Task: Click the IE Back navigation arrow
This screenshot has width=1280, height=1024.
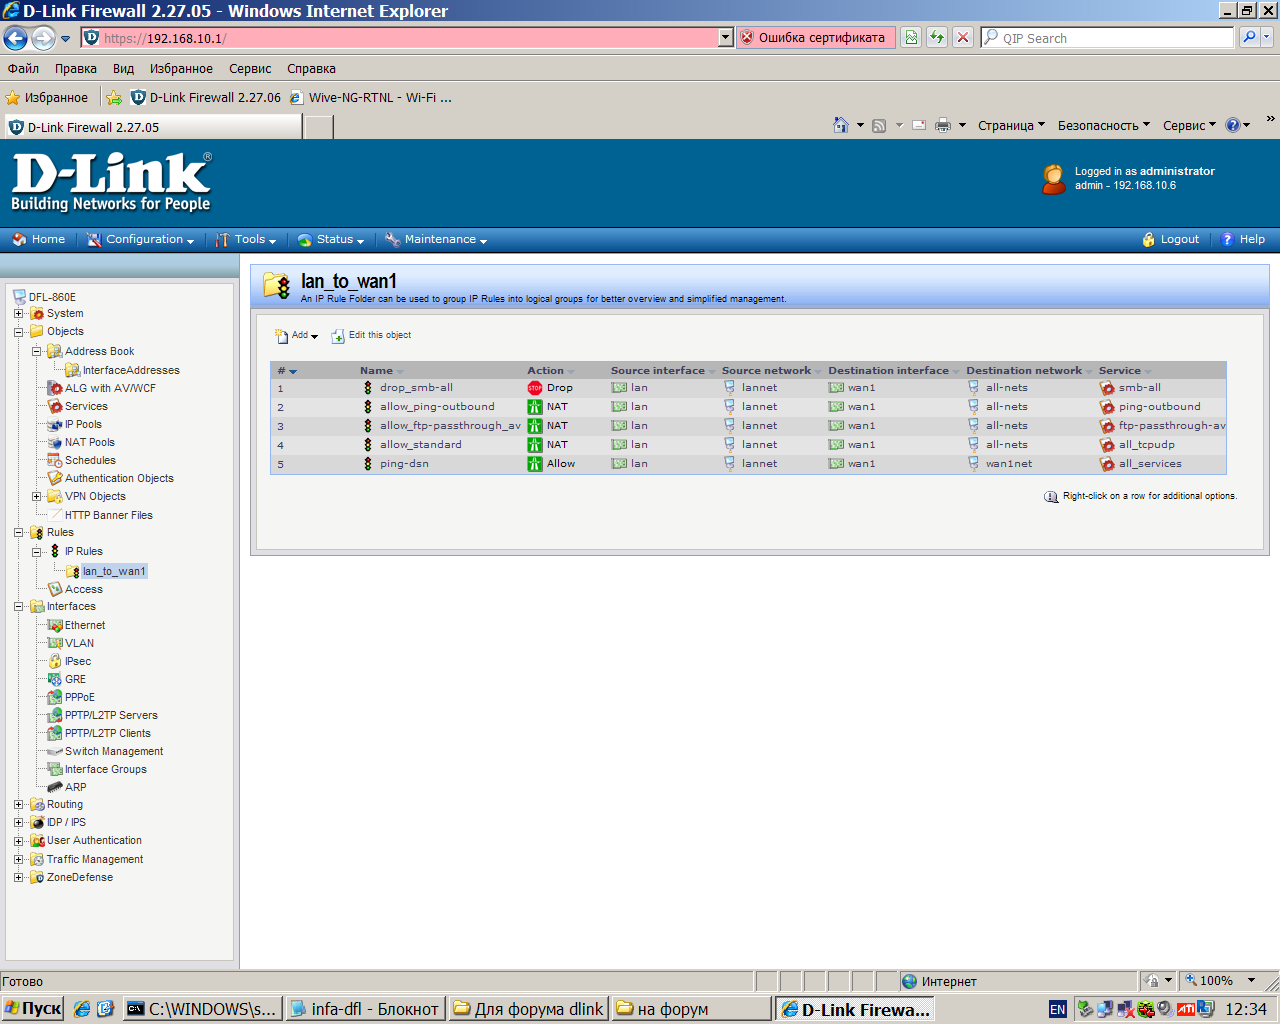Action: 15,38
